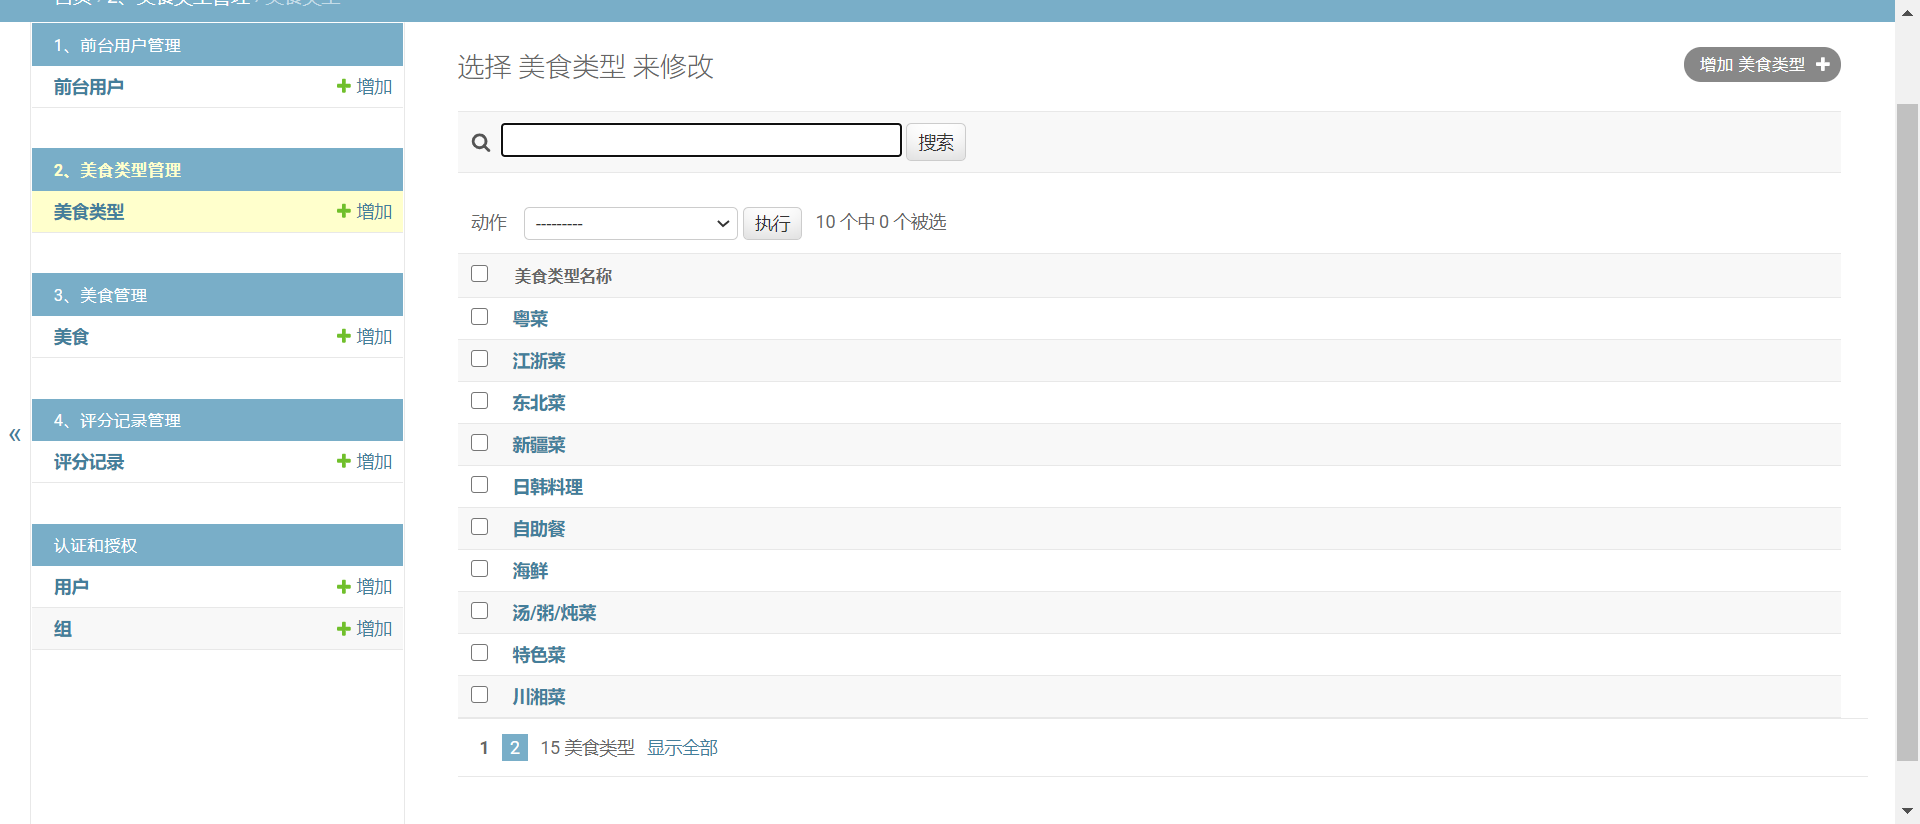Check the box for 粤菜
This screenshot has height=824, width=1920.
480,316
